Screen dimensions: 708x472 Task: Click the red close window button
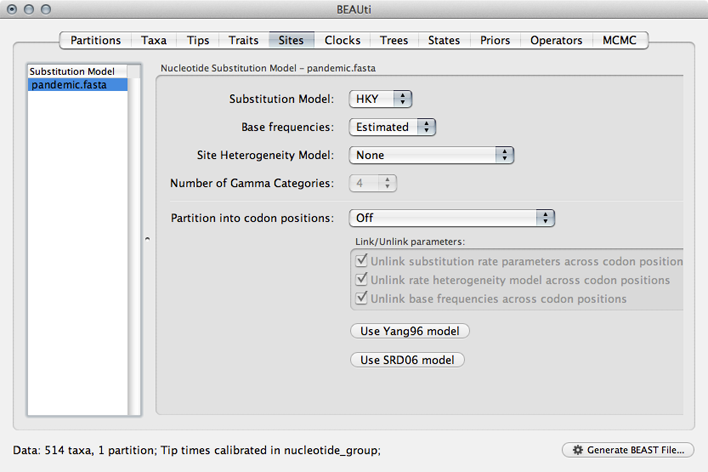[x=13, y=9]
